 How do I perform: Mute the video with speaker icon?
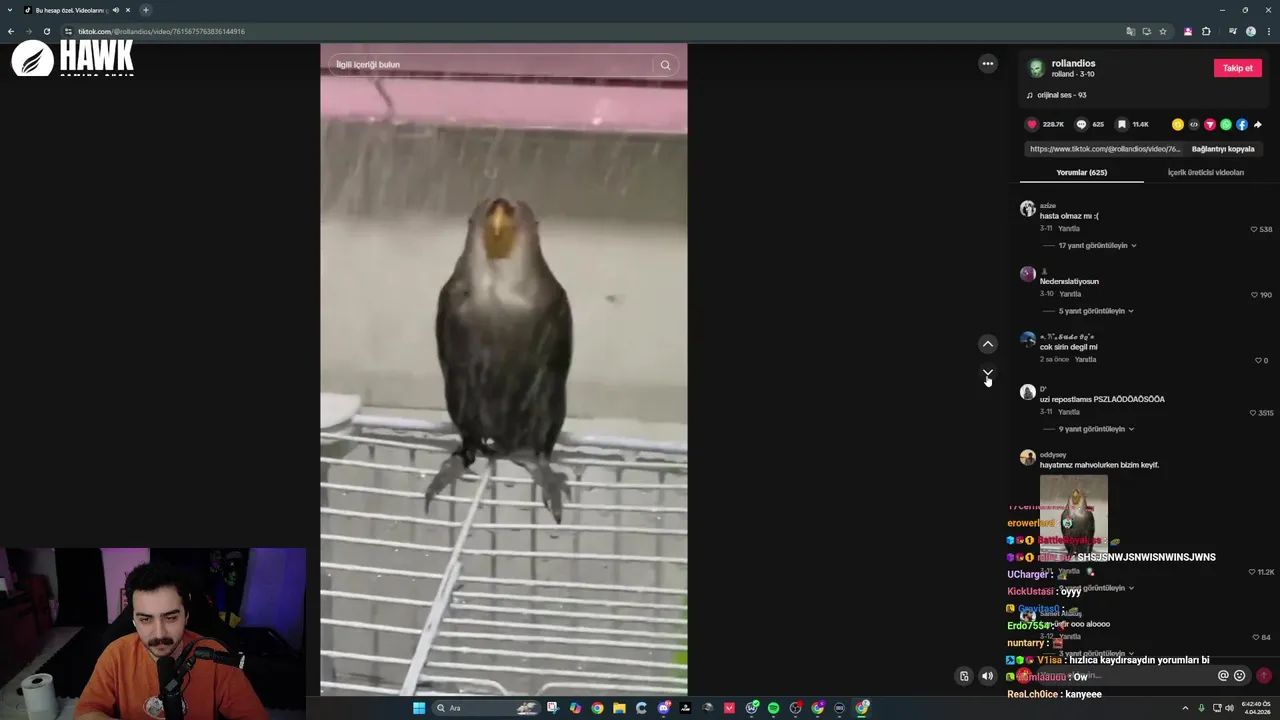tap(988, 676)
